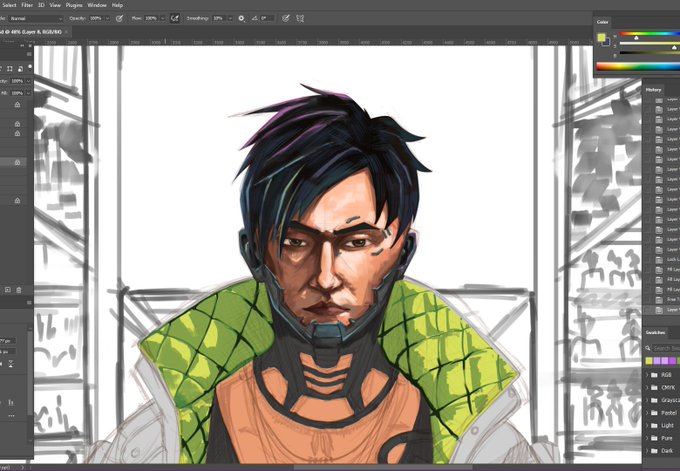Click the layer Opacity value field
Image resolution: width=680 pixels, height=471 pixels.
(x=17, y=81)
